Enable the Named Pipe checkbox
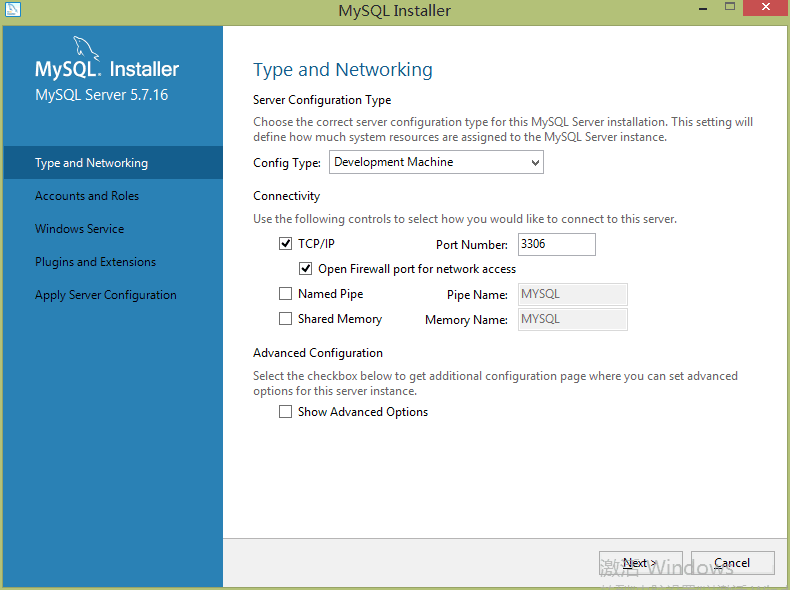The height and width of the screenshot is (590, 790). tap(286, 294)
